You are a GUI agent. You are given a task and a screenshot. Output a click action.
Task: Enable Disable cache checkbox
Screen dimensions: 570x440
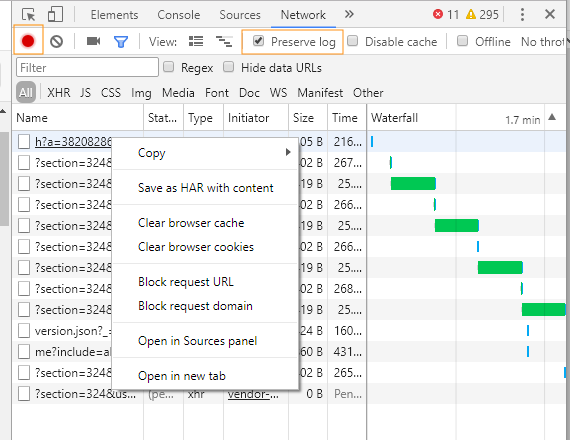point(353,41)
